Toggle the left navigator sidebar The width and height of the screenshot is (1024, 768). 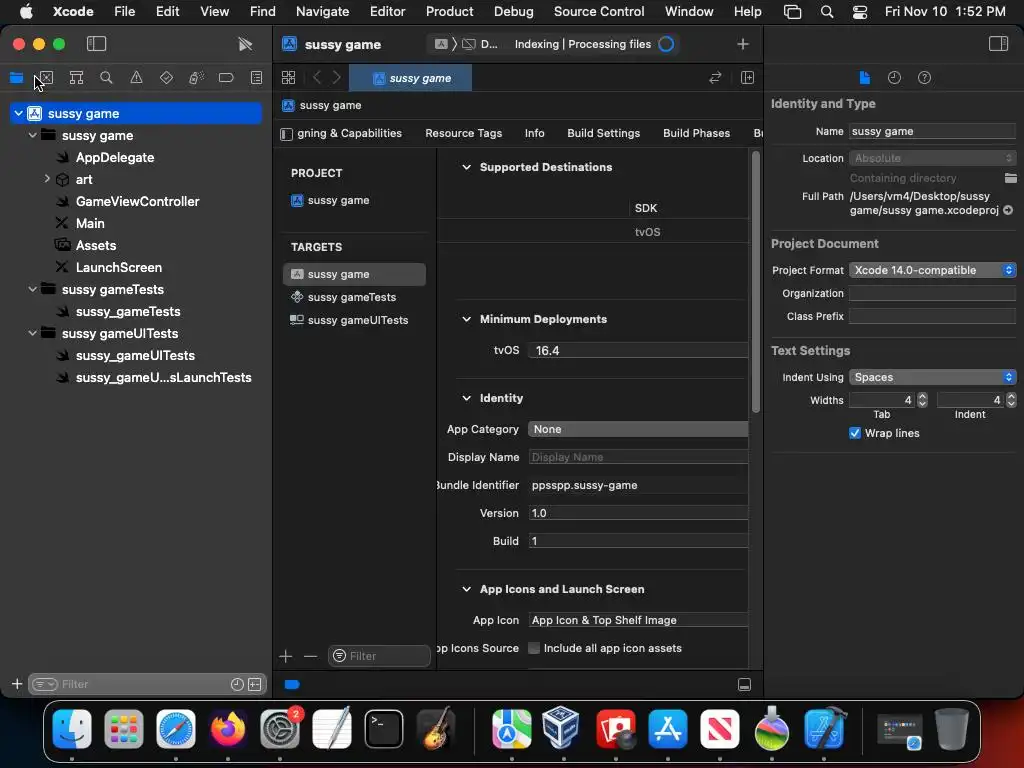(x=96, y=44)
